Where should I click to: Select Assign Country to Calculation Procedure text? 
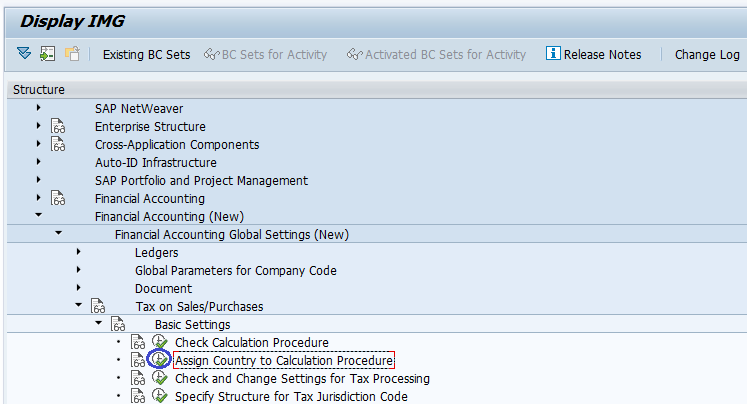coord(284,361)
